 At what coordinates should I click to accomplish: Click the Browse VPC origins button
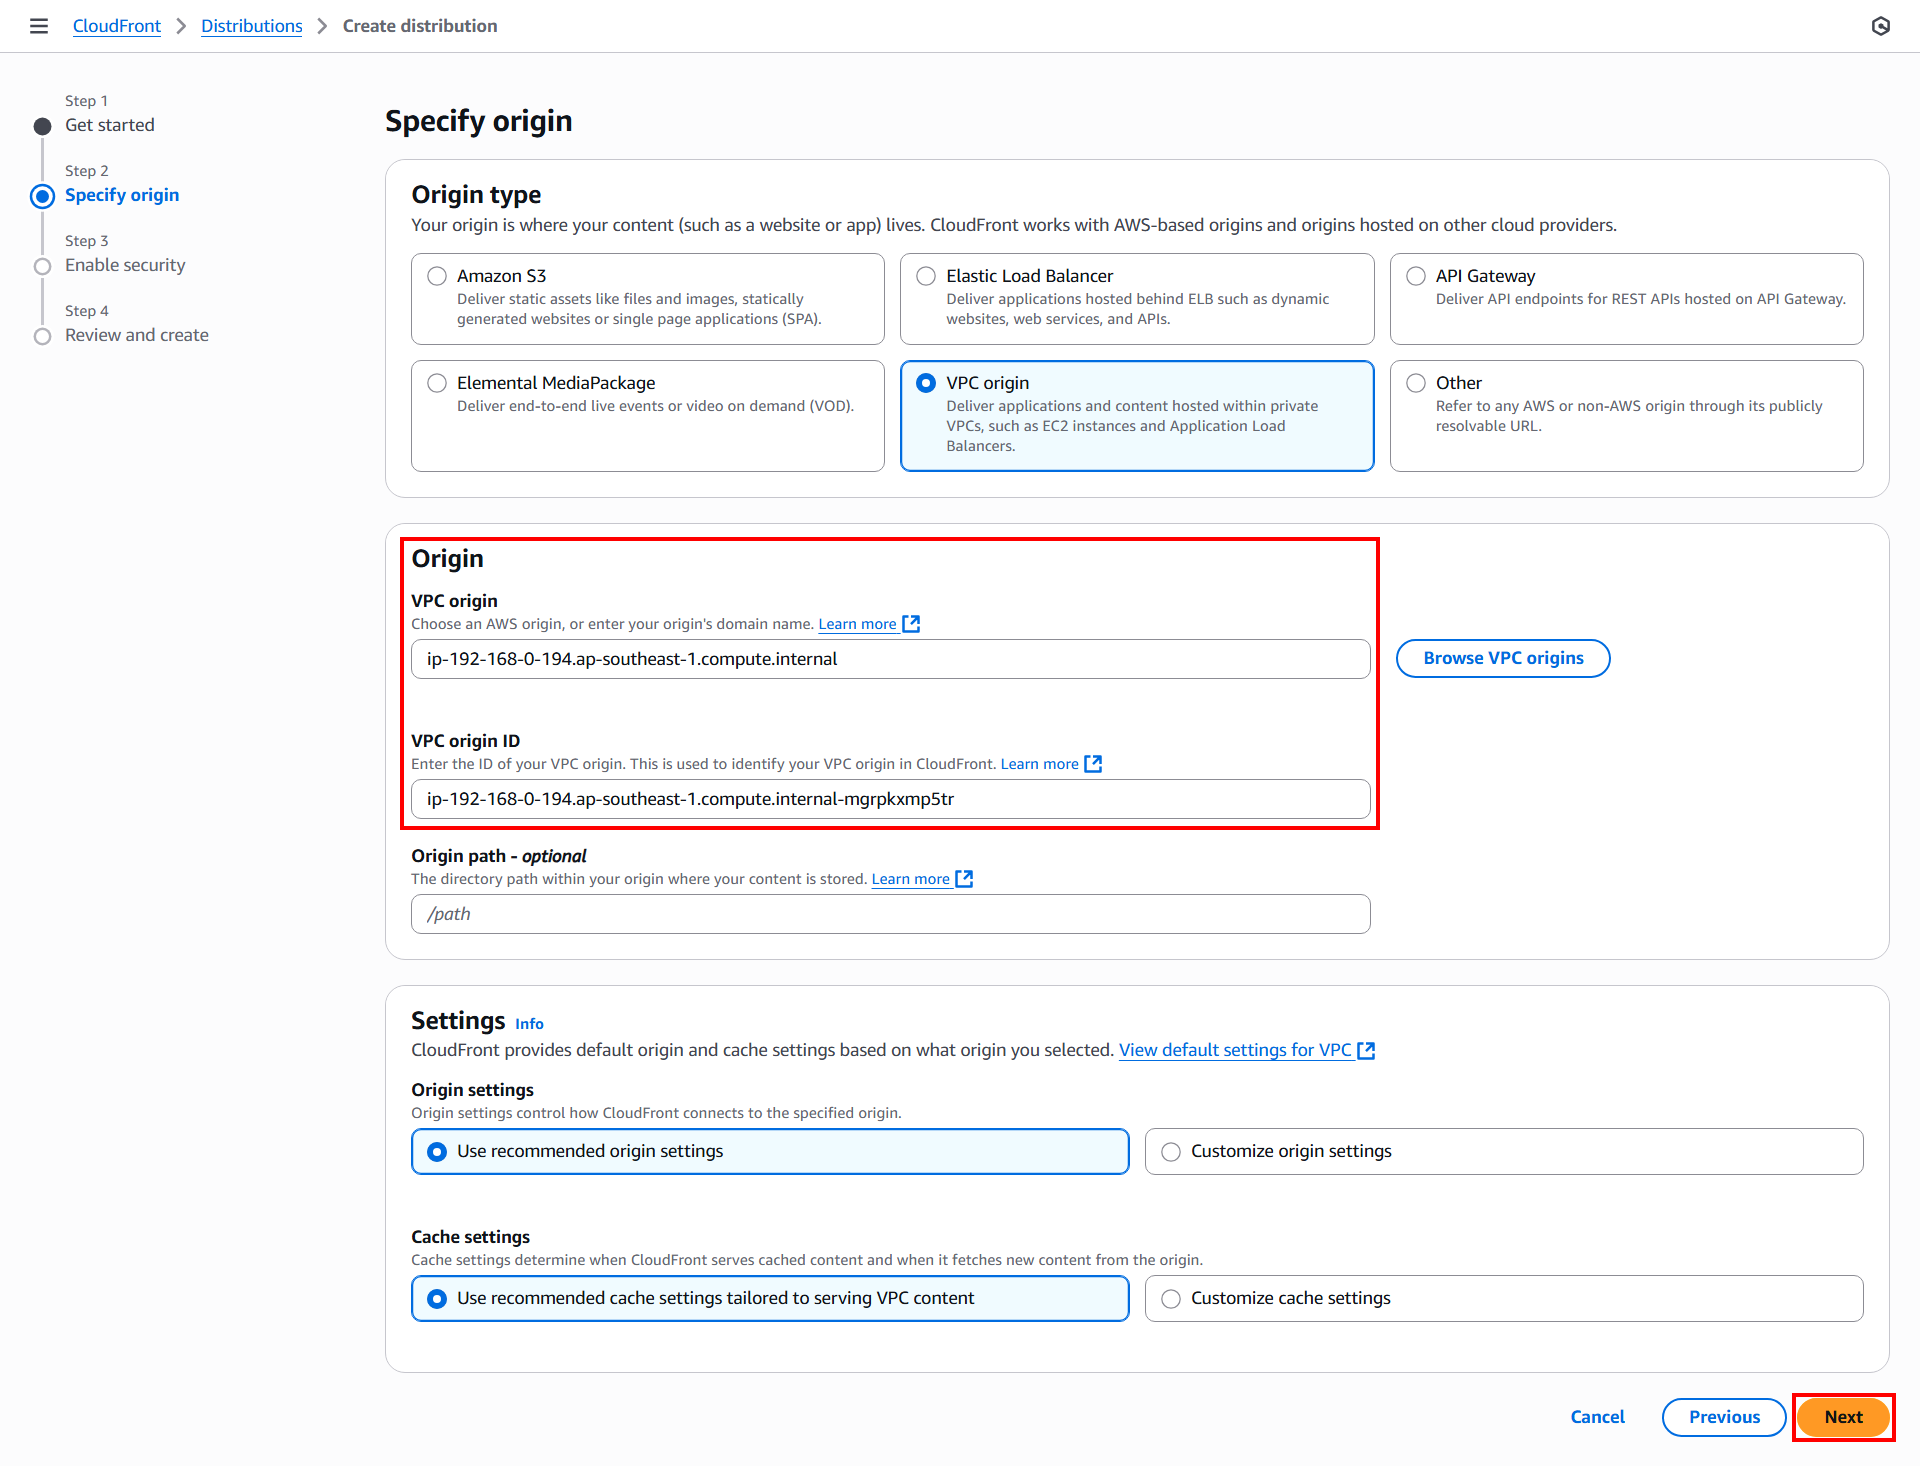(x=1502, y=658)
